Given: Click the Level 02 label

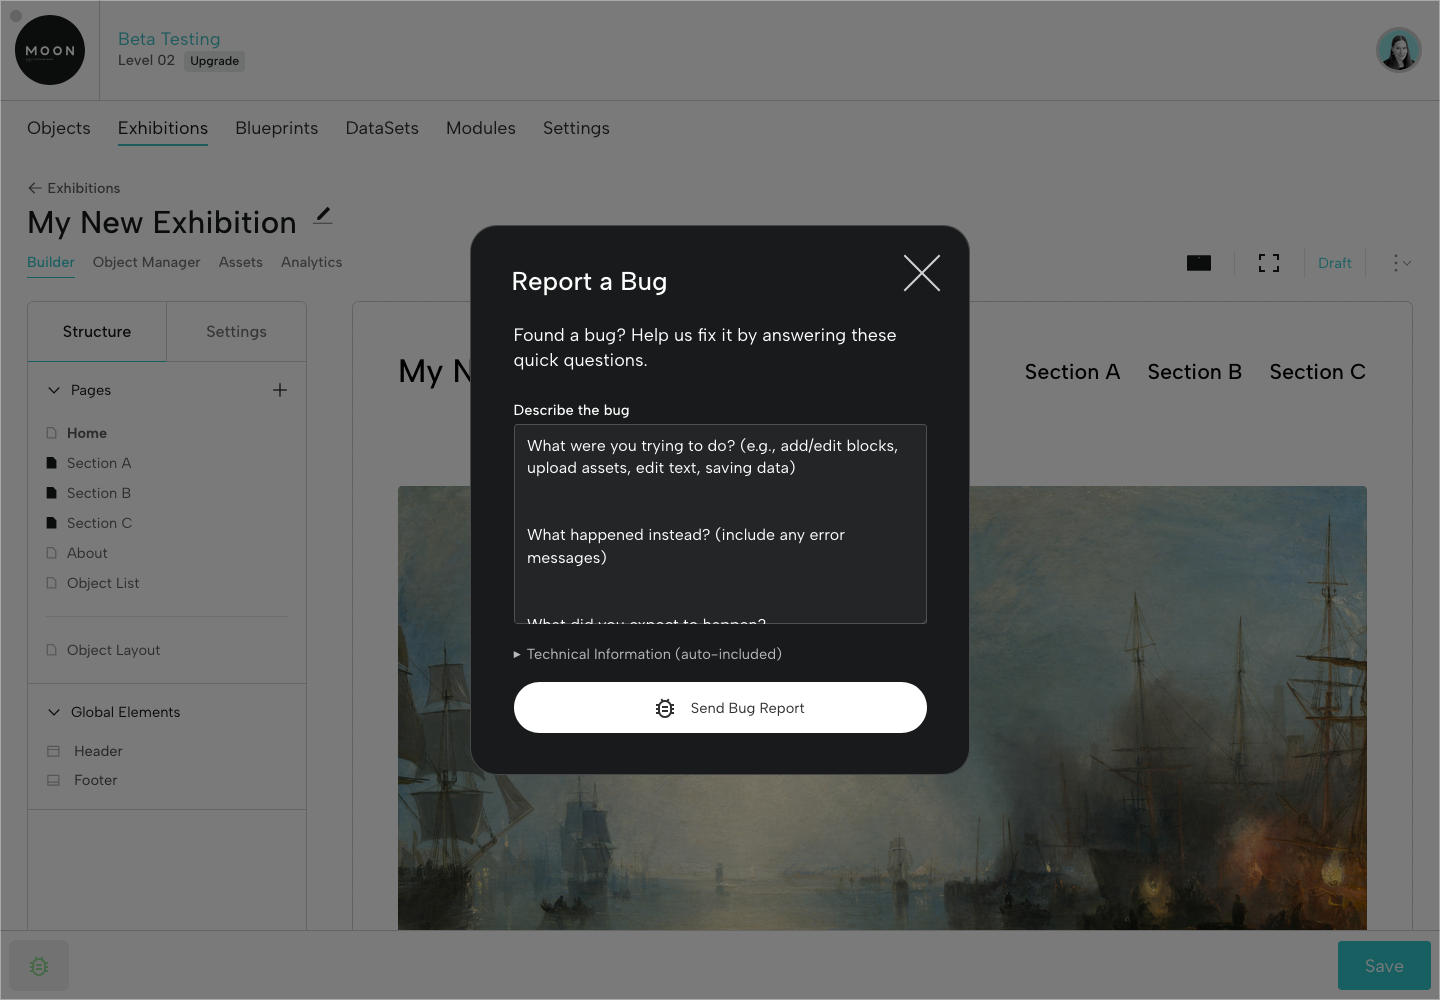Looking at the screenshot, I should tap(146, 60).
